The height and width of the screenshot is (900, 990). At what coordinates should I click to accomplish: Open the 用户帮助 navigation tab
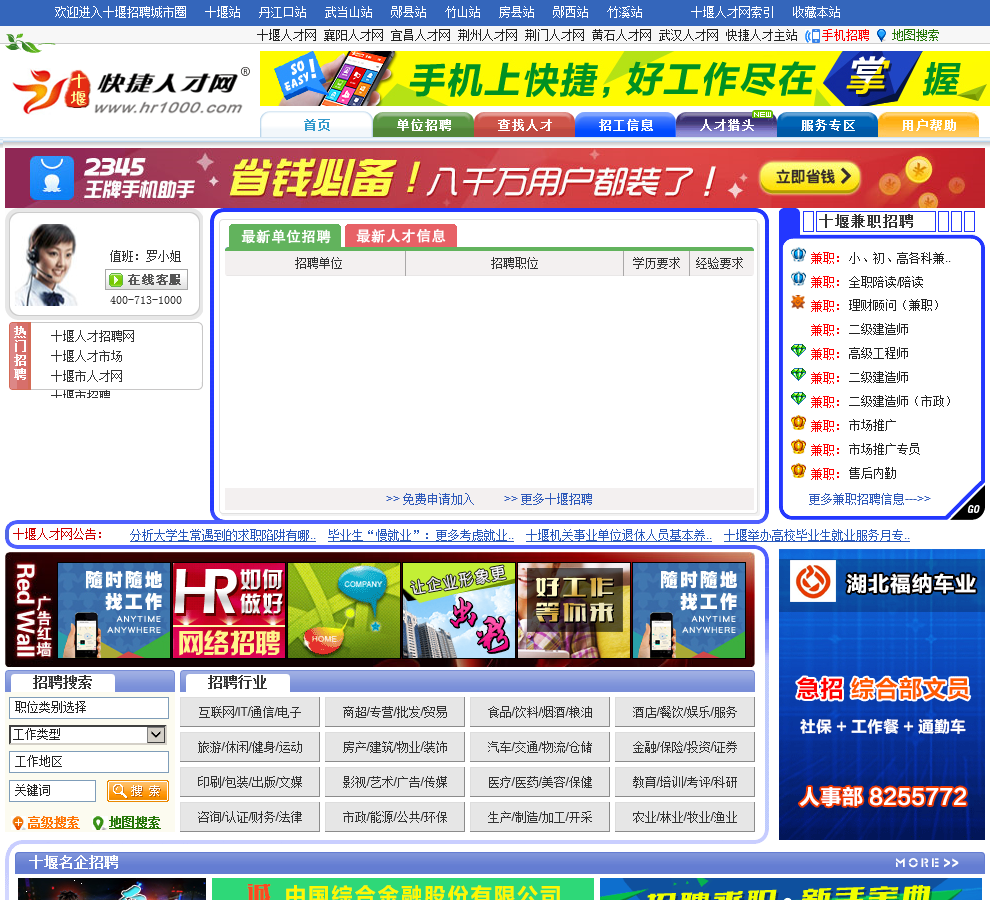pos(929,125)
